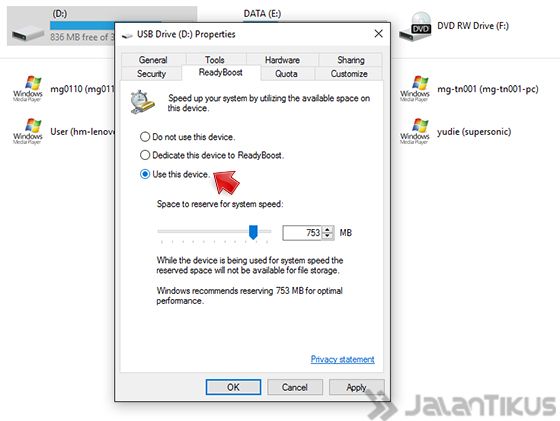Screen dimensions: 560x421
Task: Open the Security tab
Action: click(x=151, y=74)
